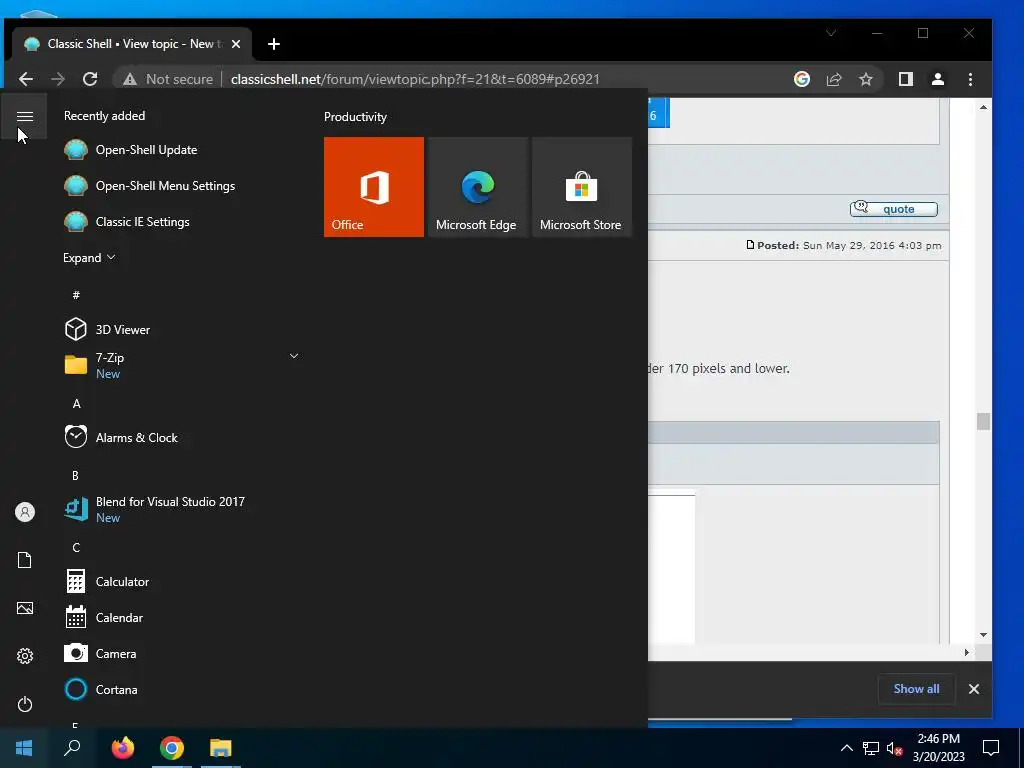Viewport: 1024px width, 768px height.
Task: Open the Action Center notifications icon
Action: click(991, 748)
